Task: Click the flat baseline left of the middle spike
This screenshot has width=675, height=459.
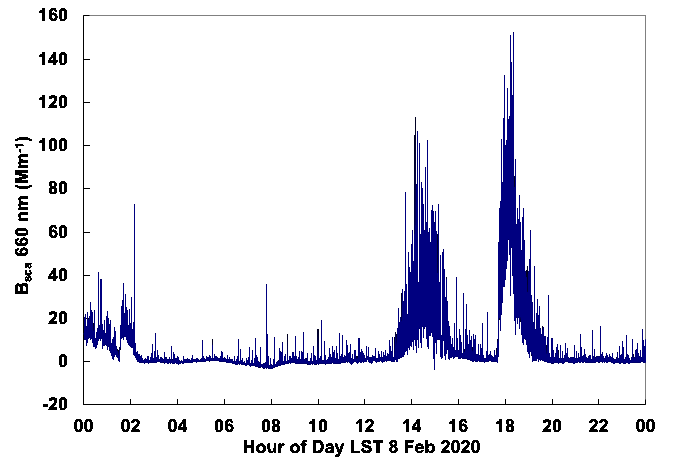Action: tap(190, 361)
